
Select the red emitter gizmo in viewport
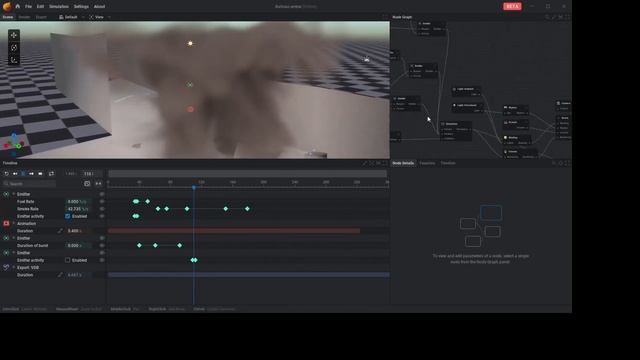[191, 109]
